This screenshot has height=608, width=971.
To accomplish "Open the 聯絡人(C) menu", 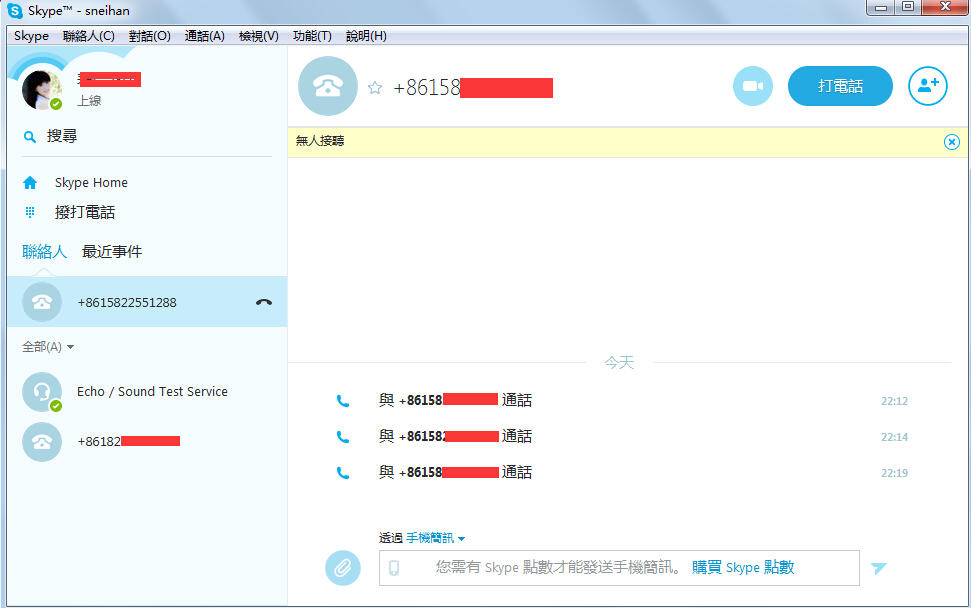I will (89, 36).
